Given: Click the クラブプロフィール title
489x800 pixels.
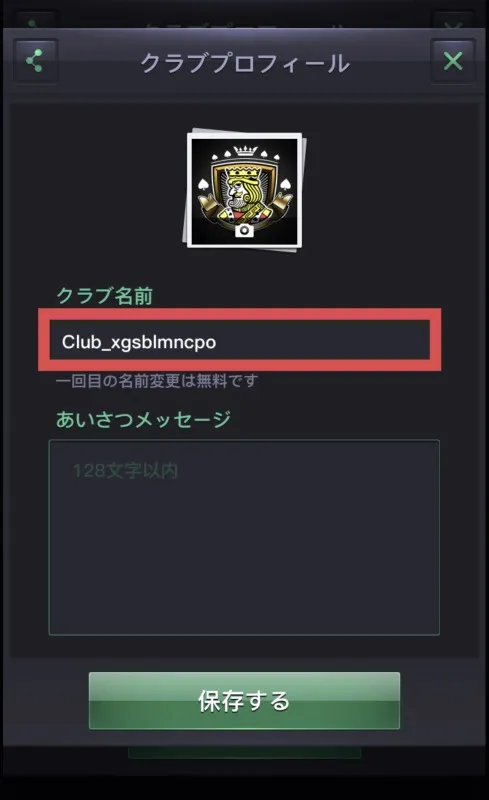Looking at the screenshot, I should (245, 63).
